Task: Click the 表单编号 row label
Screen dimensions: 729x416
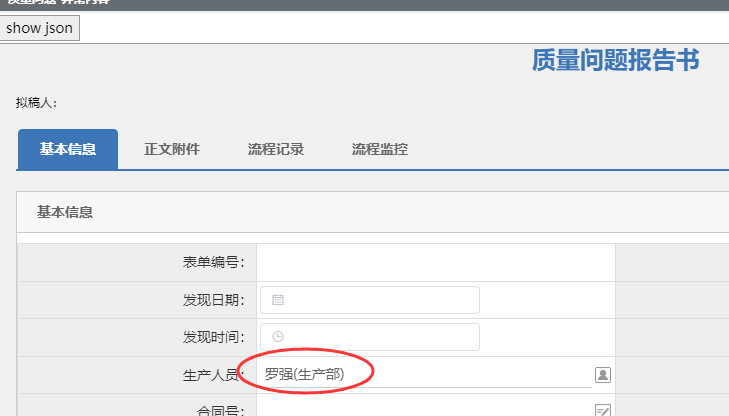Action: pos(213,263)
